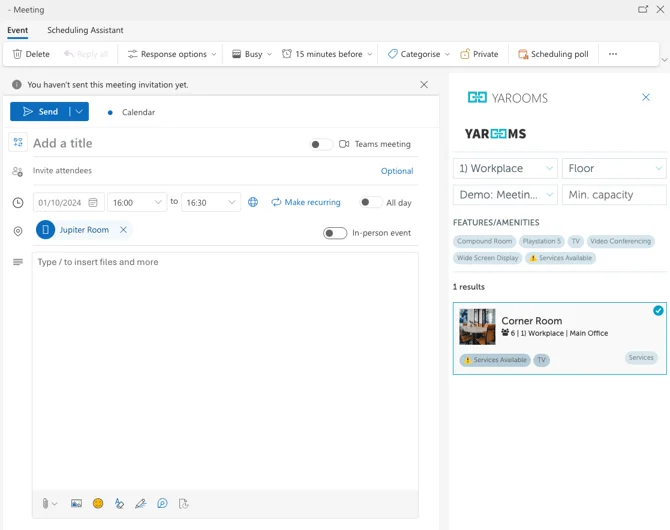Click the last icon in the editor toolbar
Screen dimensions: 670x530
click(x=183, y=504)
